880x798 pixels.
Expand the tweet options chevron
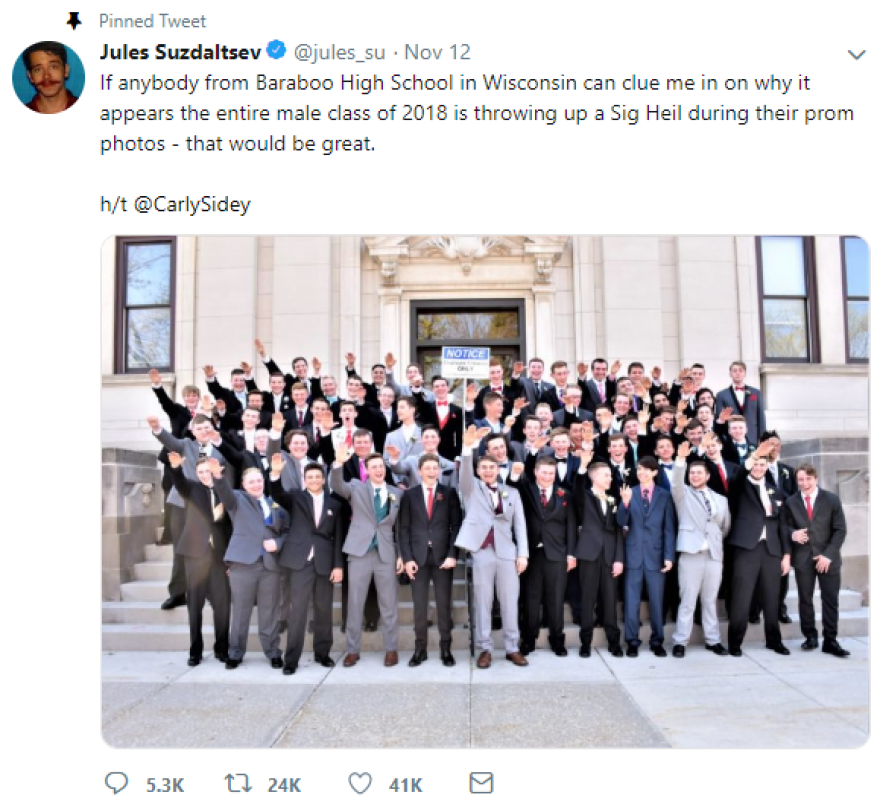856,55
